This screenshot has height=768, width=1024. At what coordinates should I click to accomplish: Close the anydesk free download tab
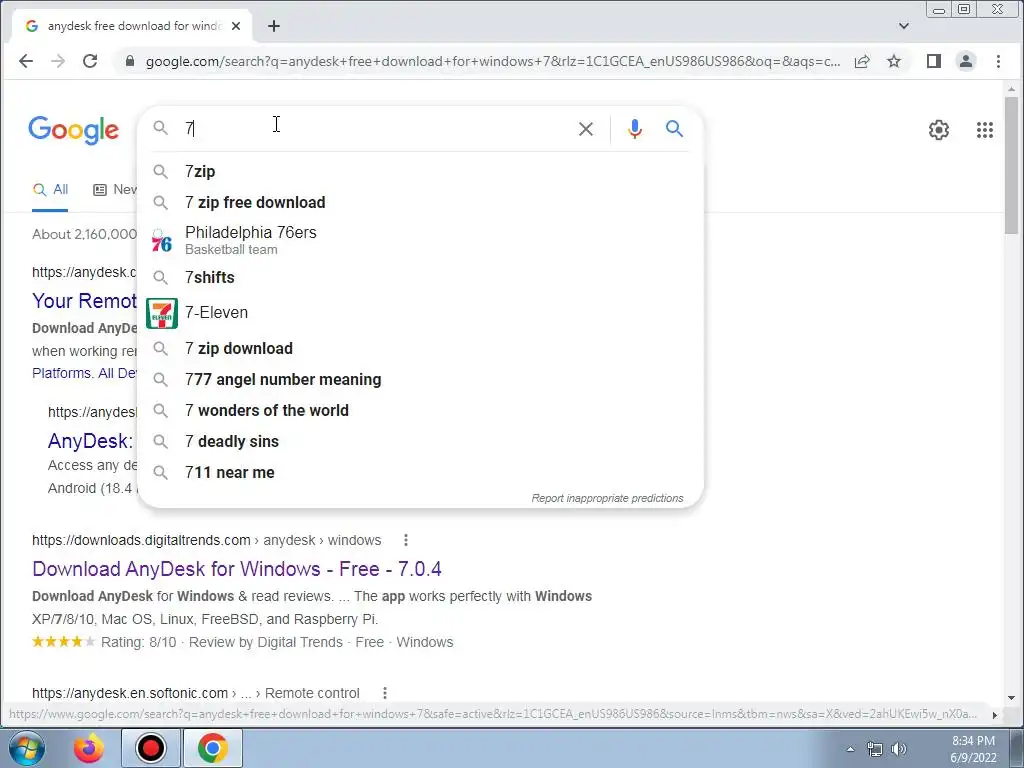[236, 26]
